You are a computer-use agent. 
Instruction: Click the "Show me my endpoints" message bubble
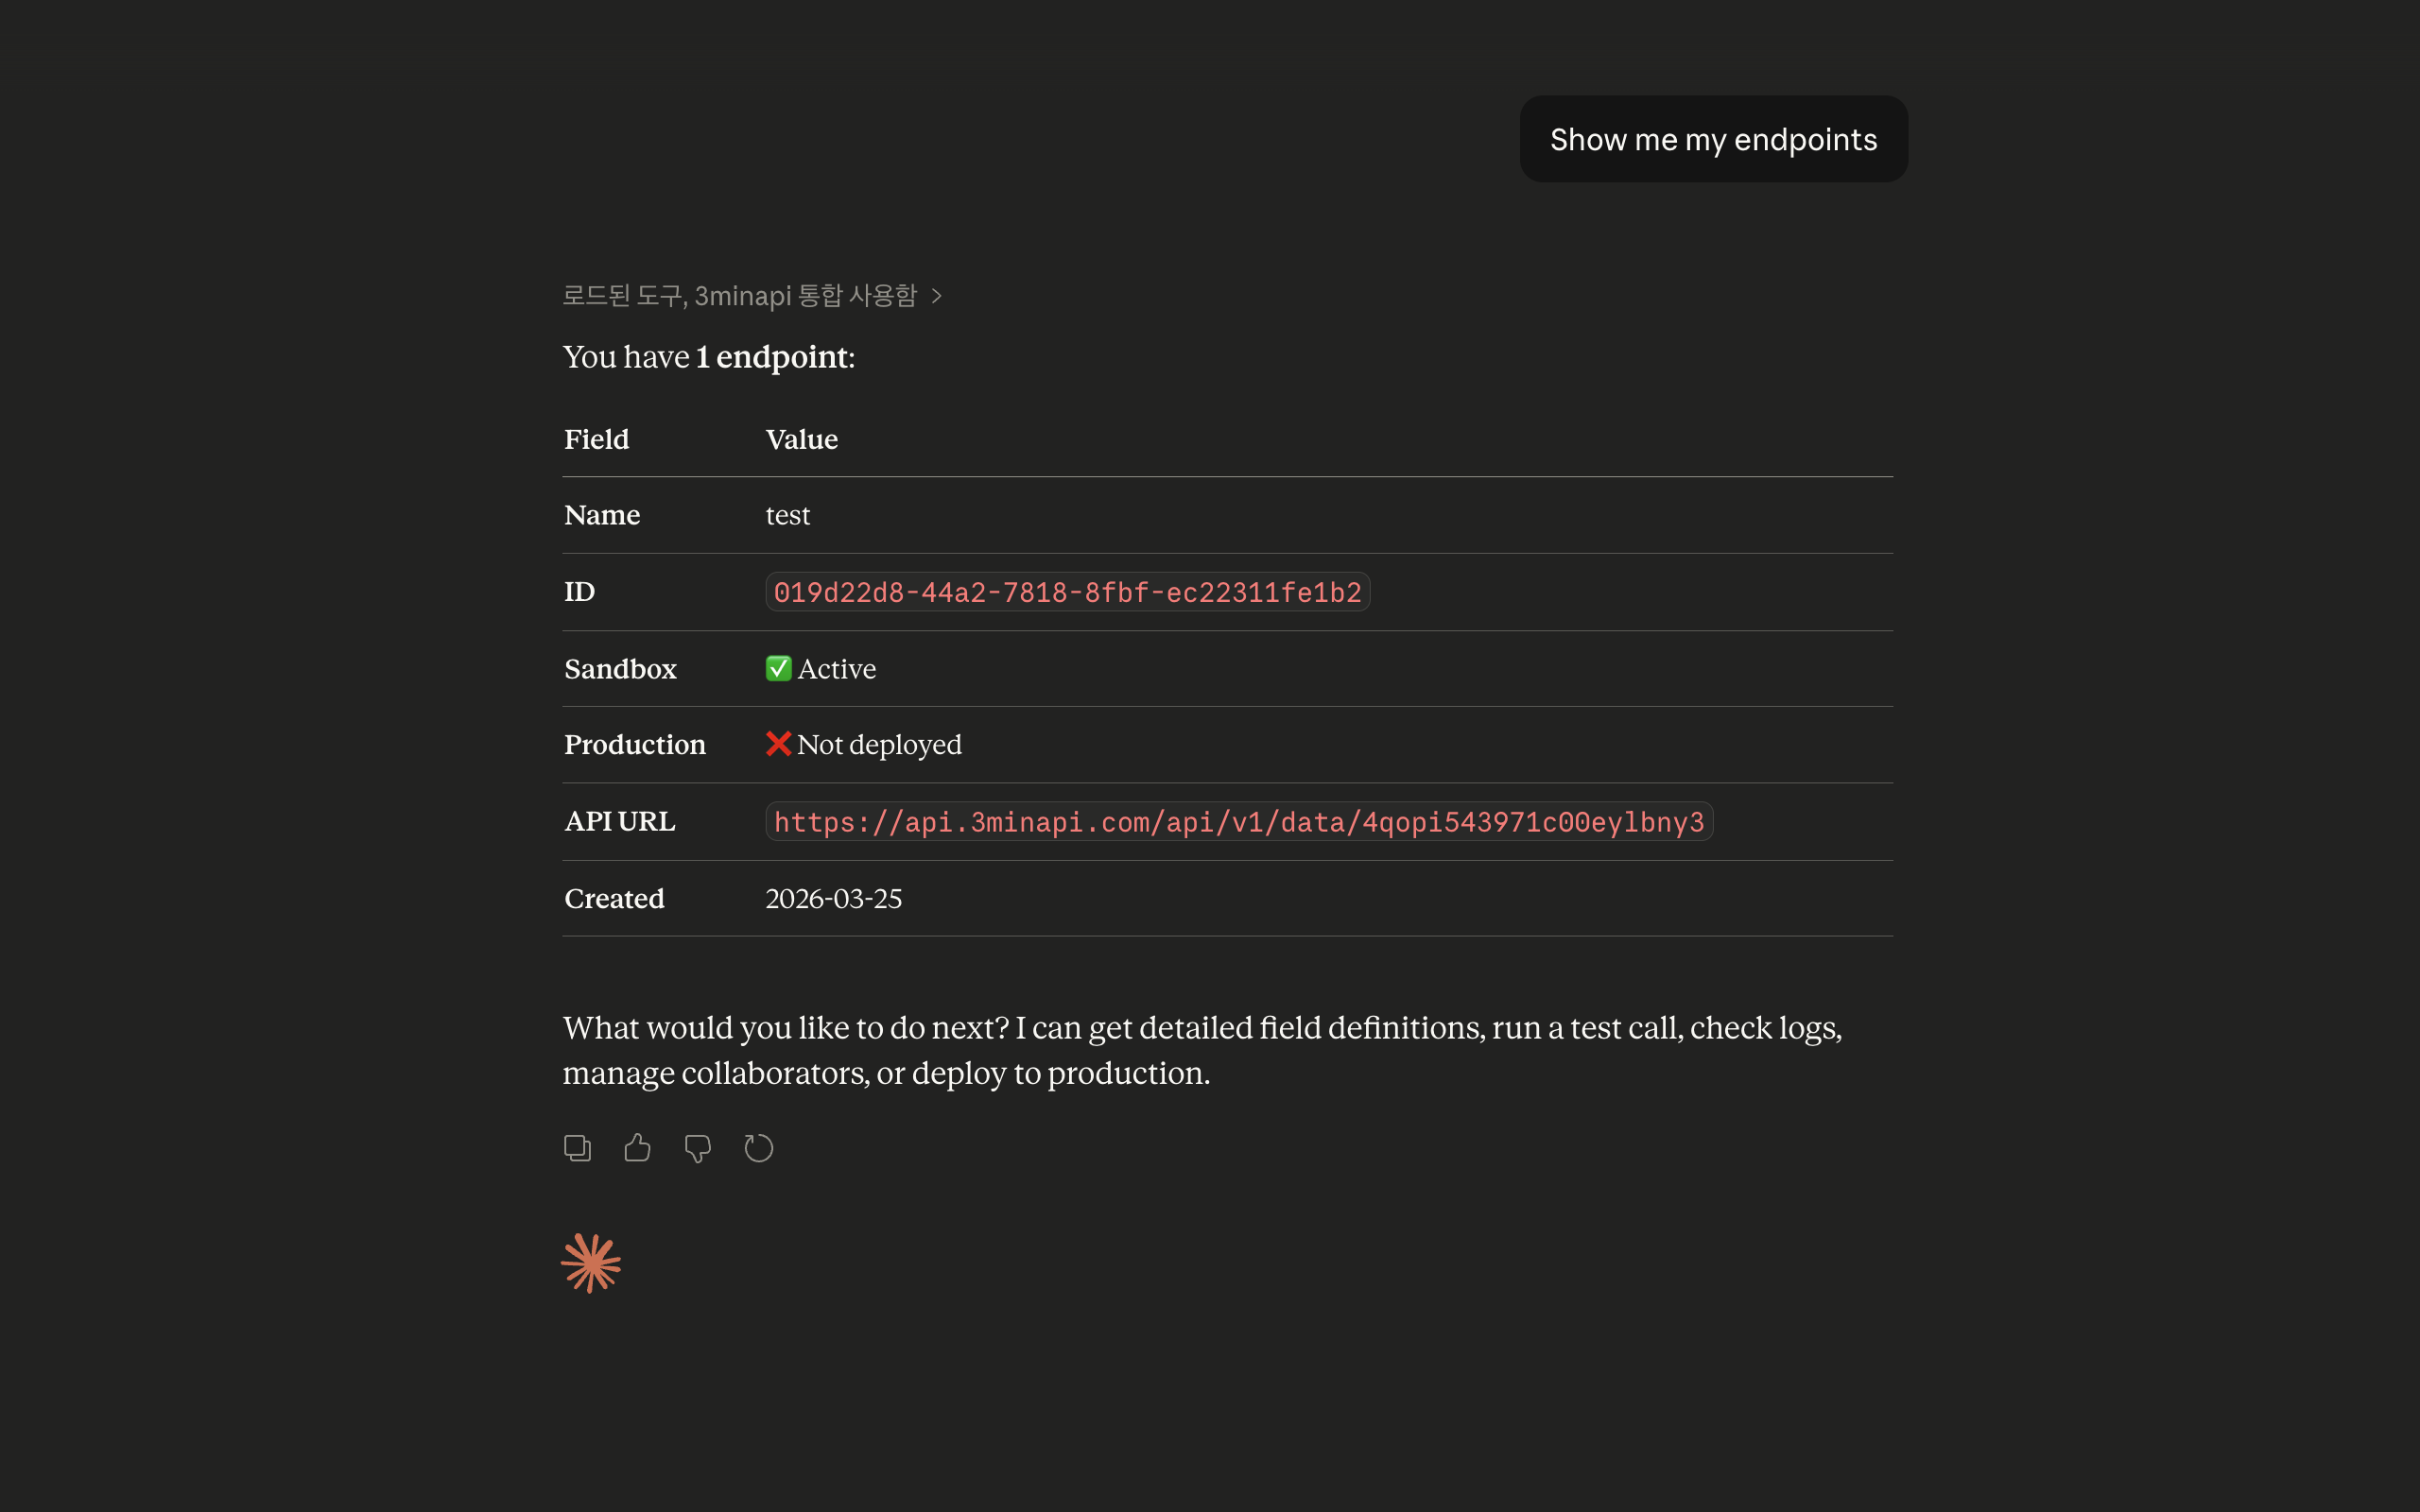(x=1712, y=139)
